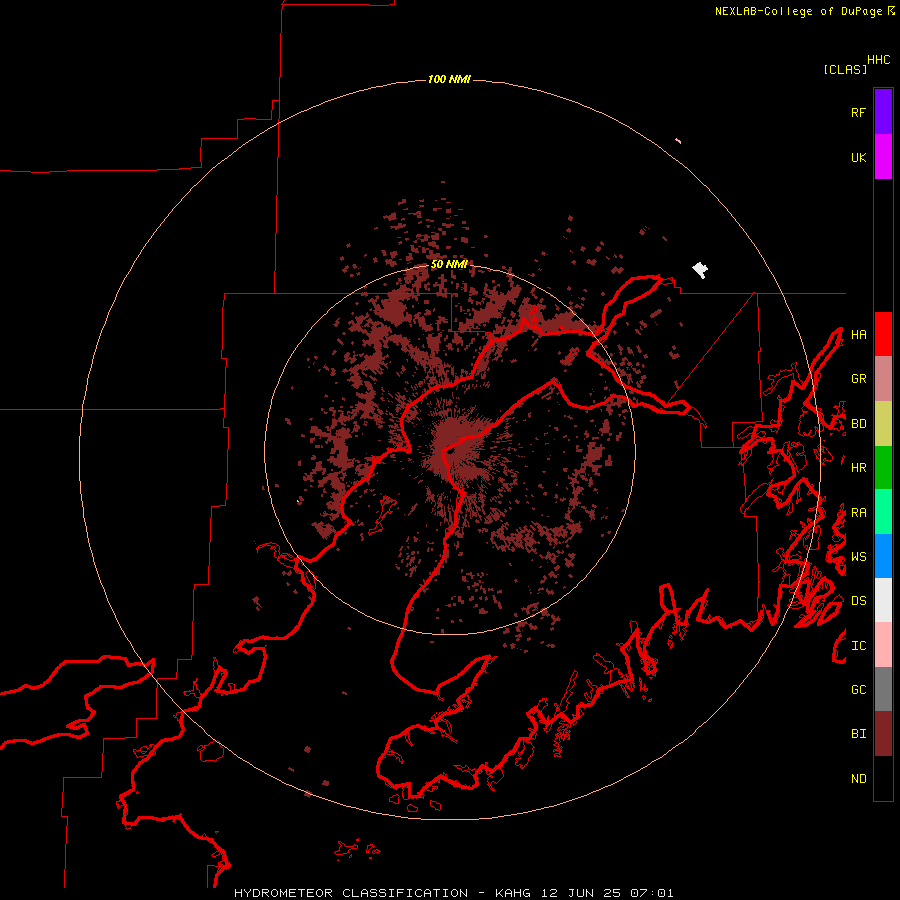
Task: Click the RA light green swatch
Action: point(883,512)
